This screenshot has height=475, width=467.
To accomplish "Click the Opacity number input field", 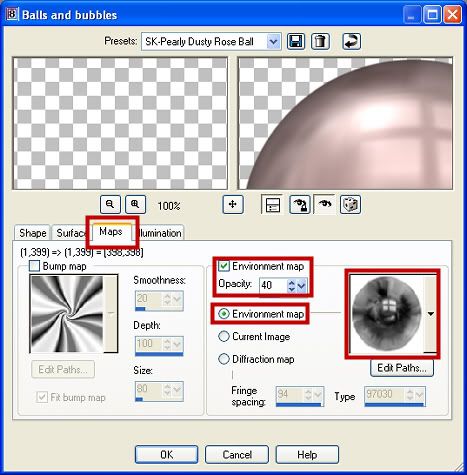I will click(x=273, y=286).
